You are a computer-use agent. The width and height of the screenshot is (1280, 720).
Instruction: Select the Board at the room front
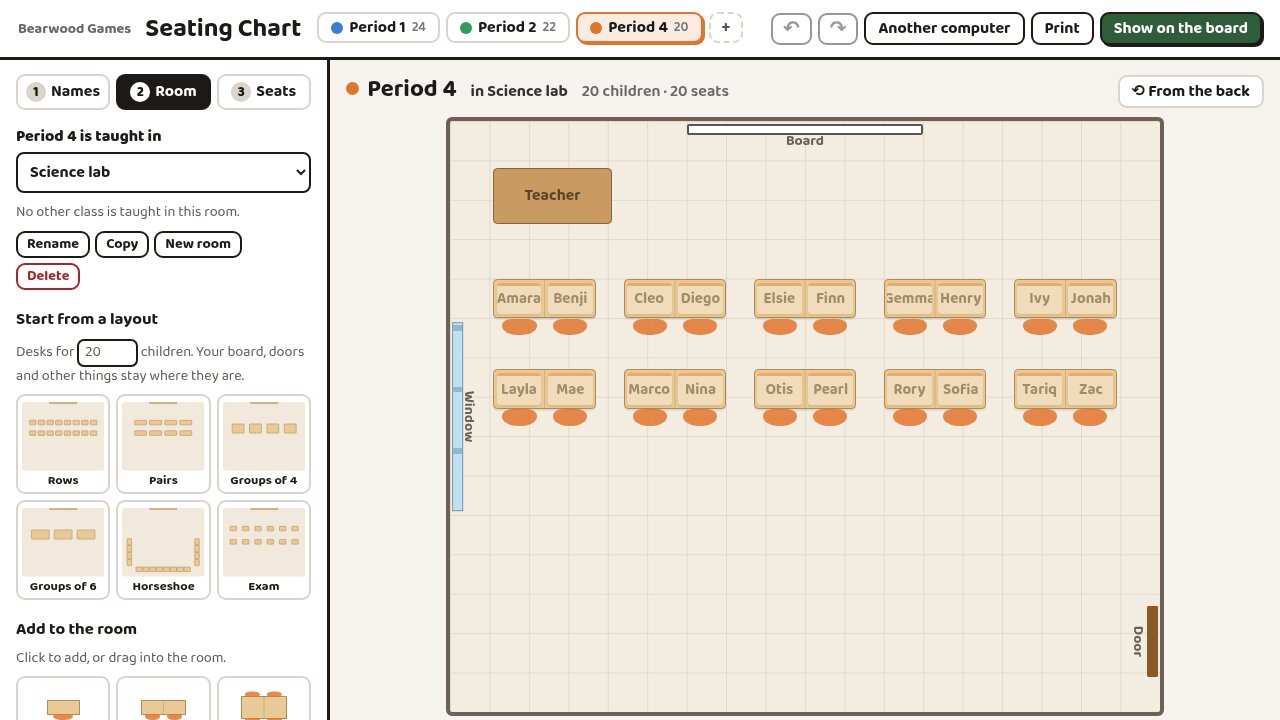[805, 130]
